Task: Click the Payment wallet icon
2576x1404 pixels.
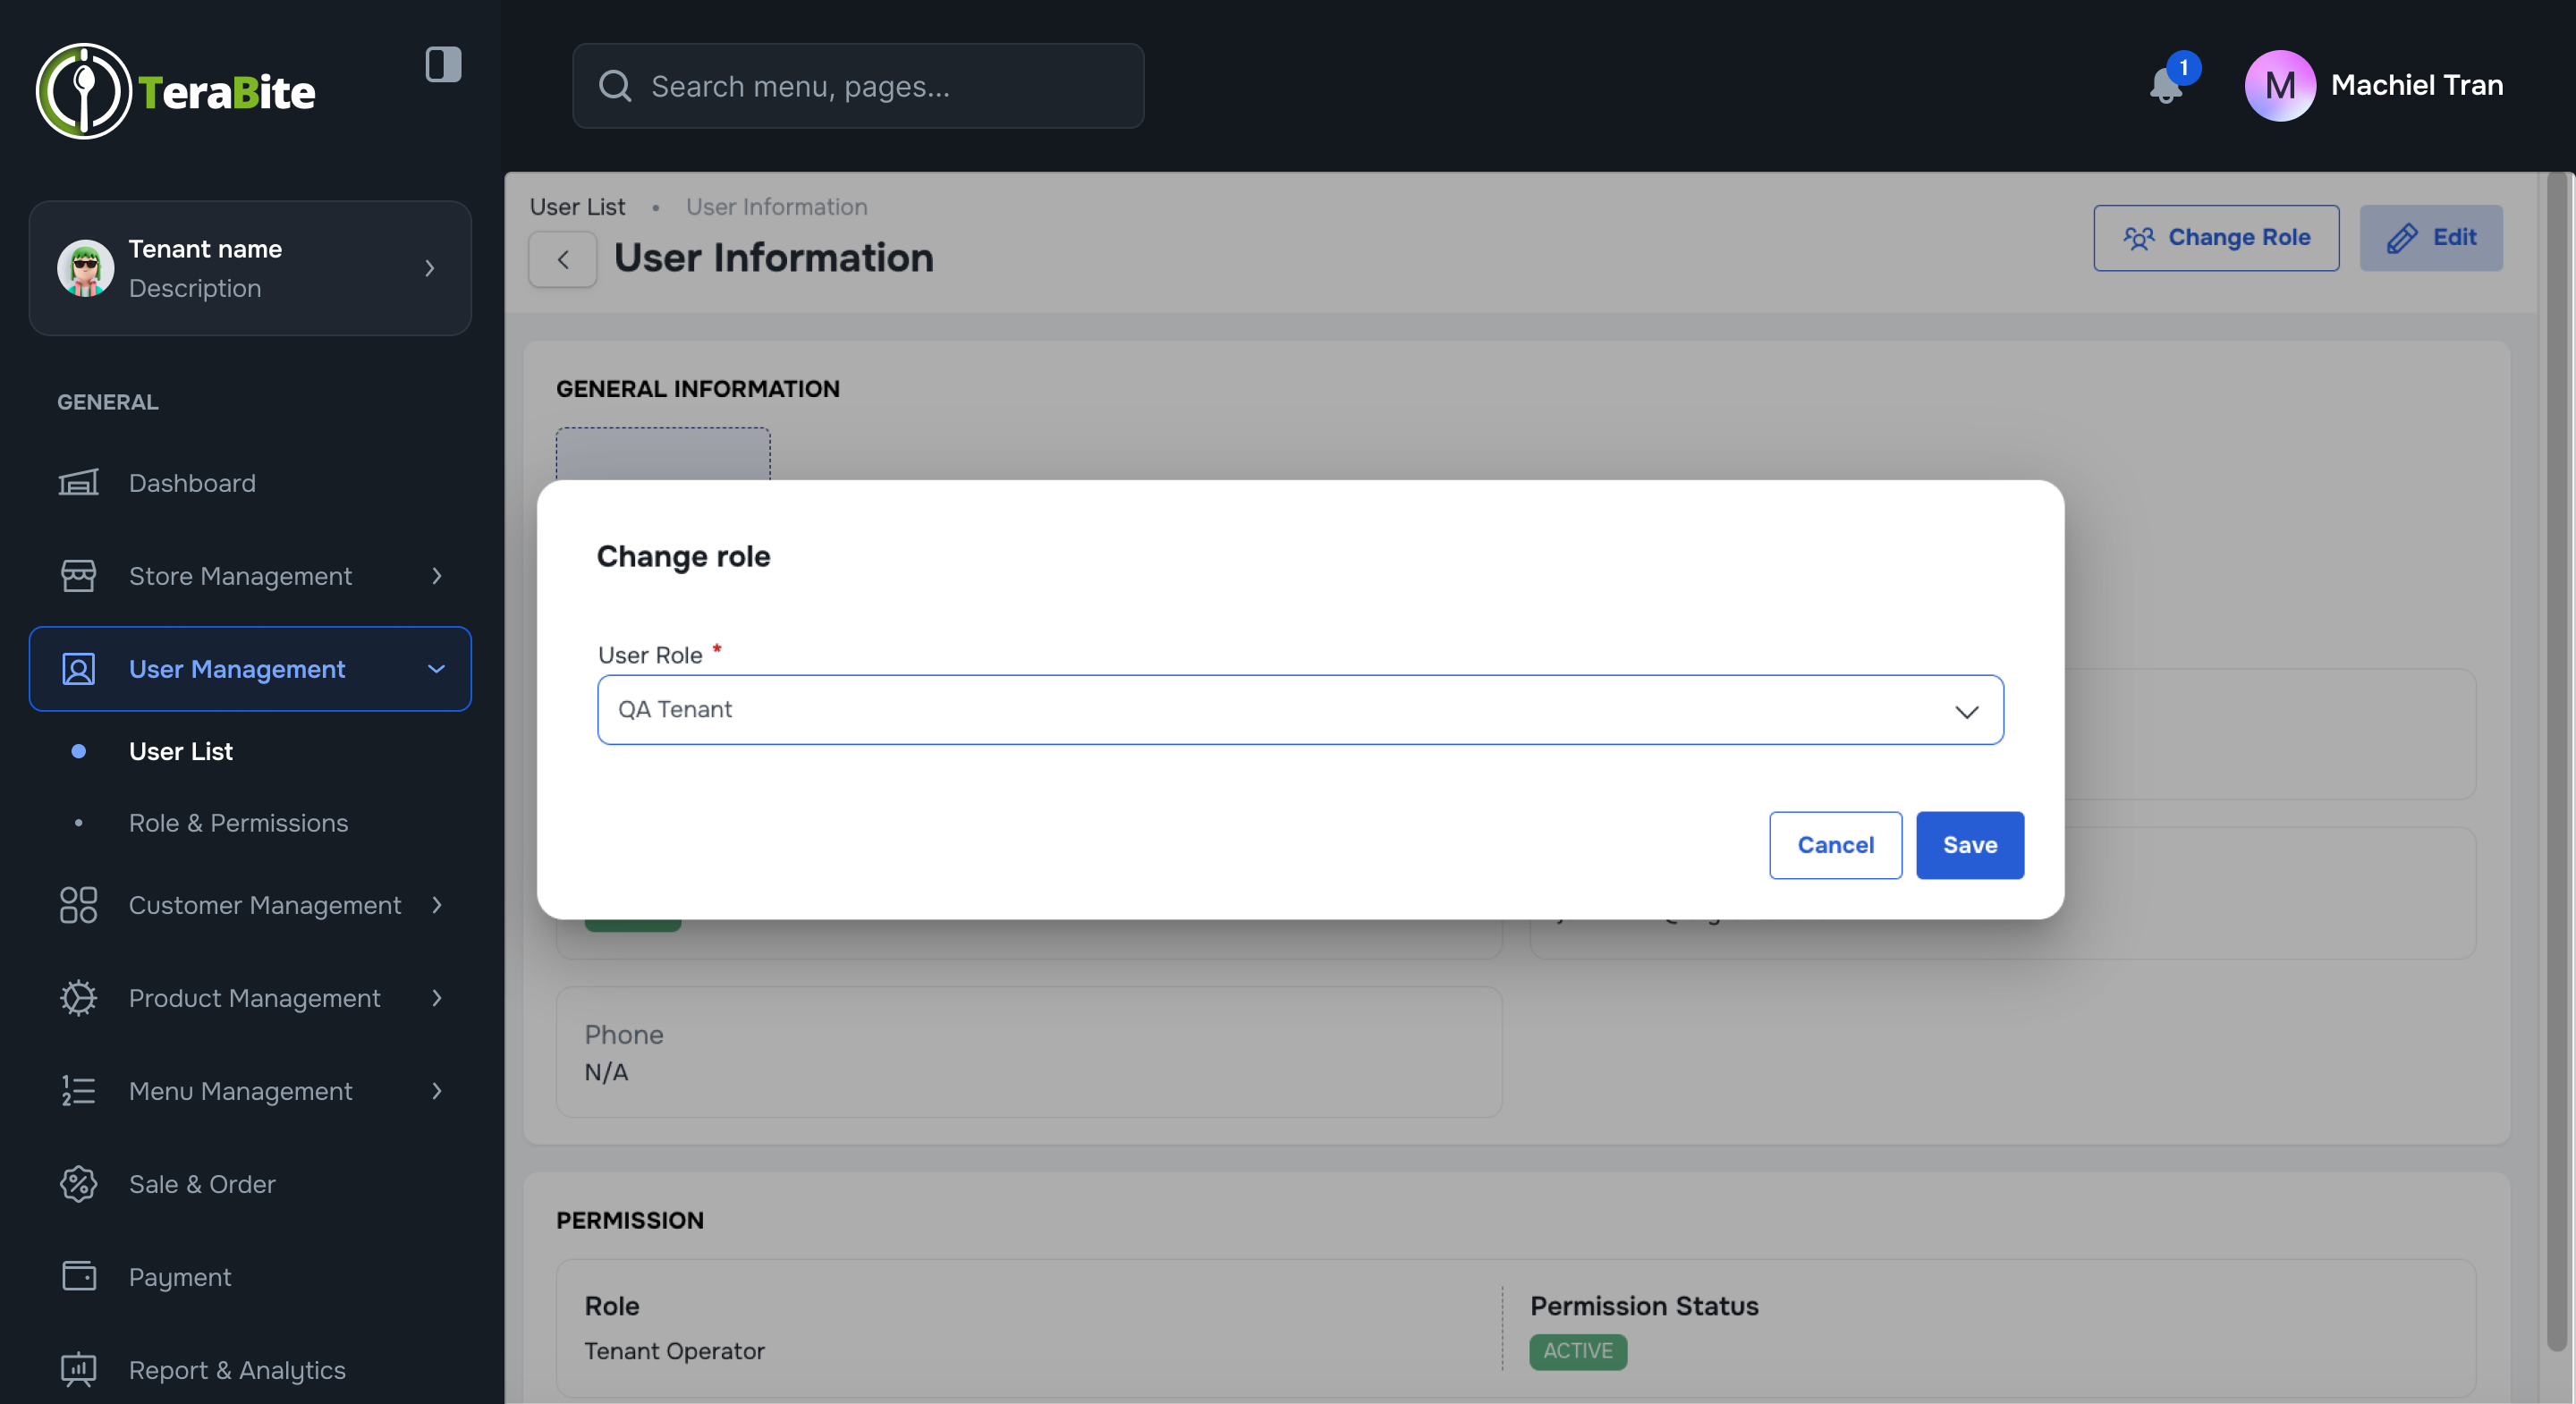Action: pos(78,1276)
